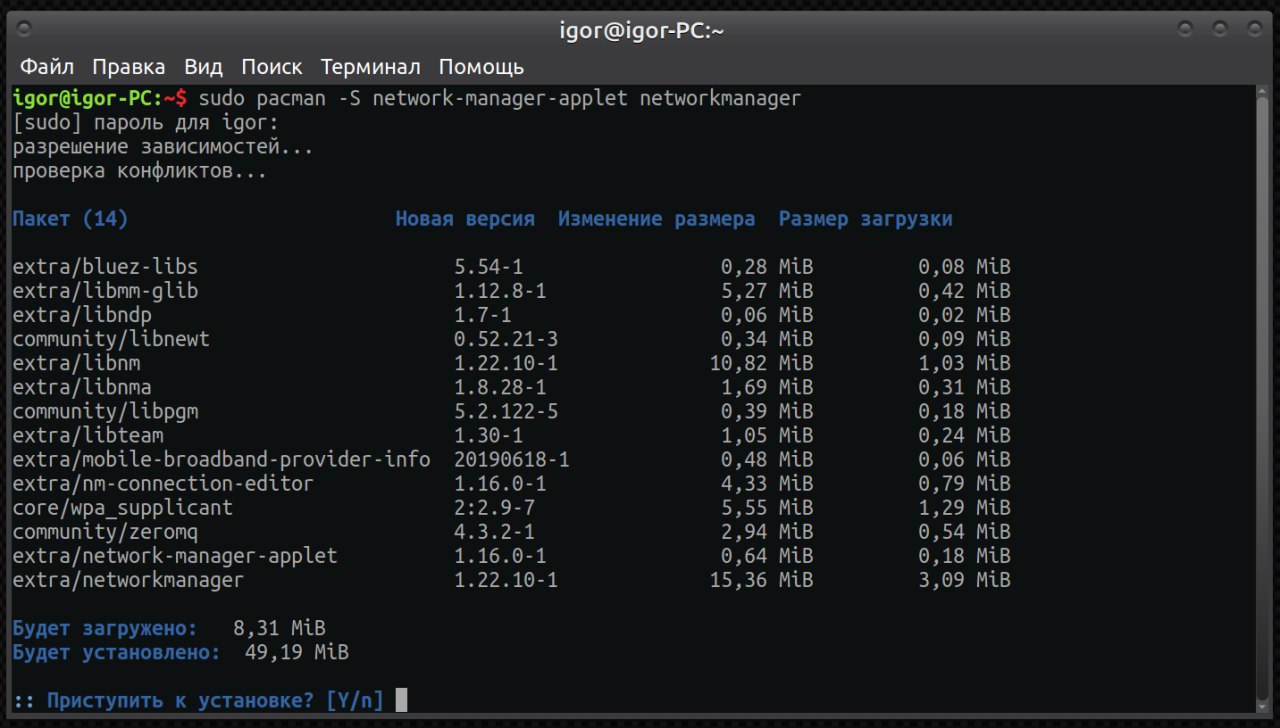Click the extra/networkmanager package name
Image resolution: width=1280 pixels, height=728 pixels.
(x=128, y=579)
